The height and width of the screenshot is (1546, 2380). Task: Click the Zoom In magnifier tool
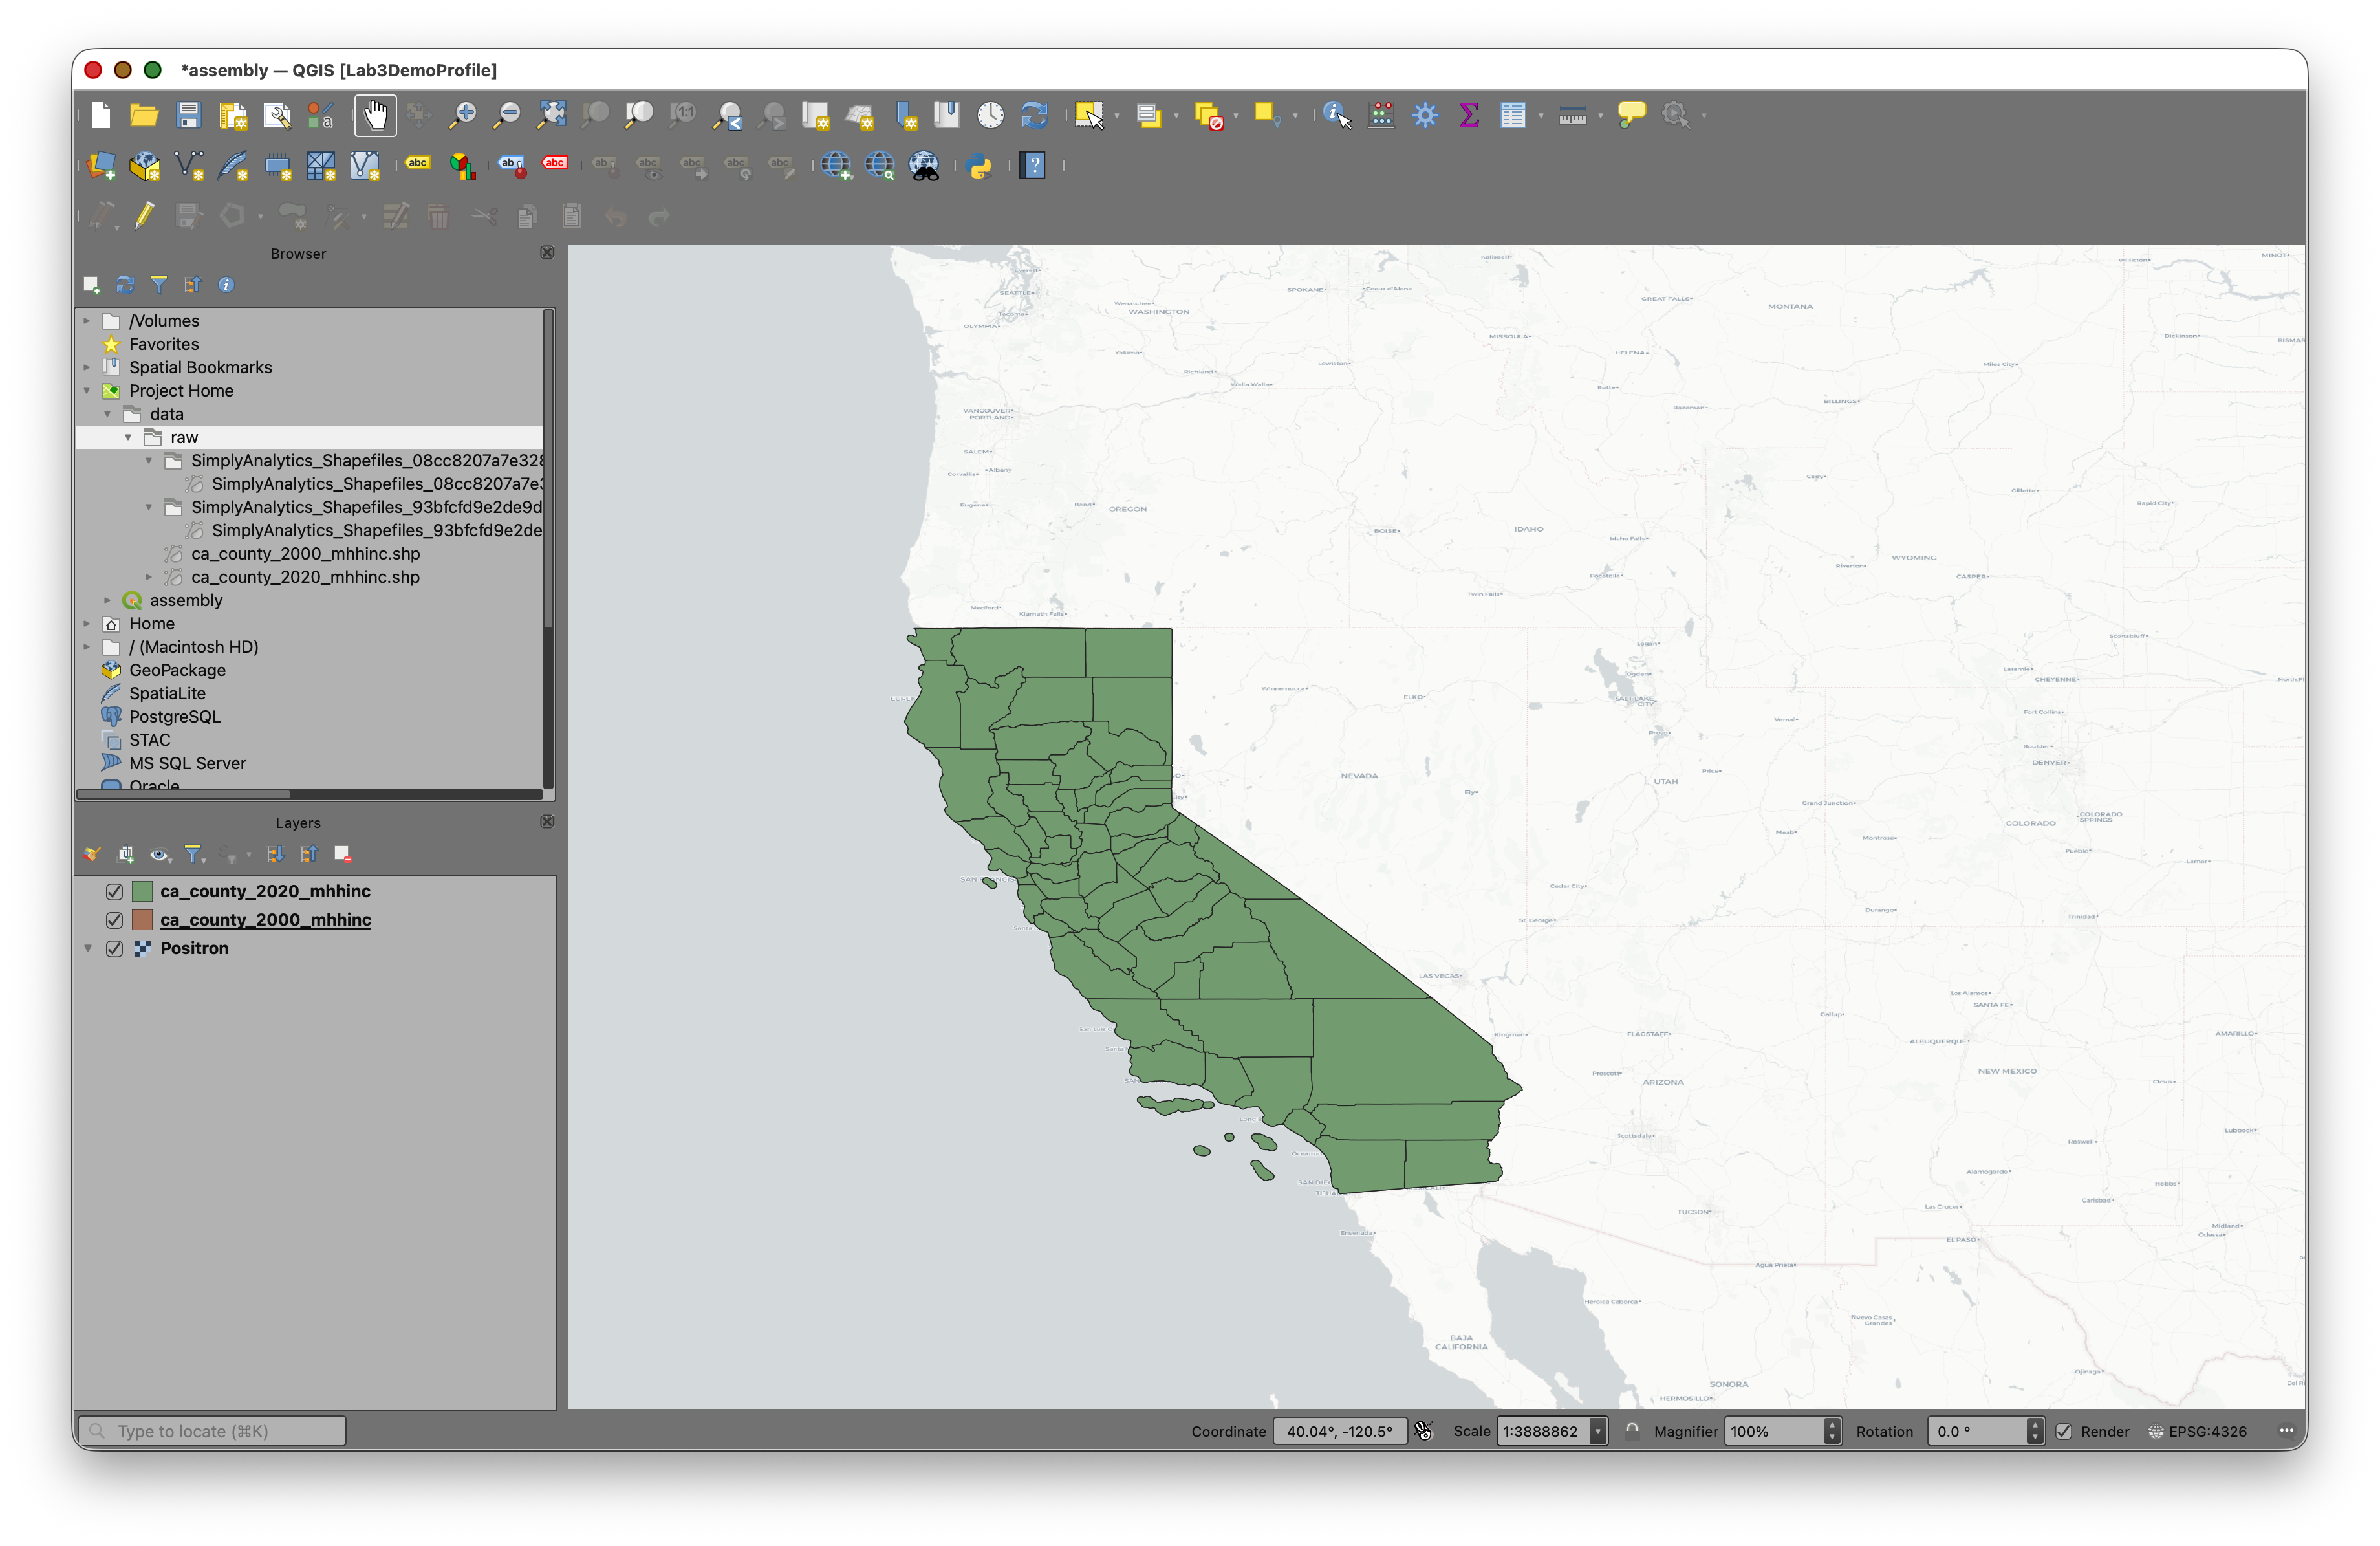click(462, 115)
